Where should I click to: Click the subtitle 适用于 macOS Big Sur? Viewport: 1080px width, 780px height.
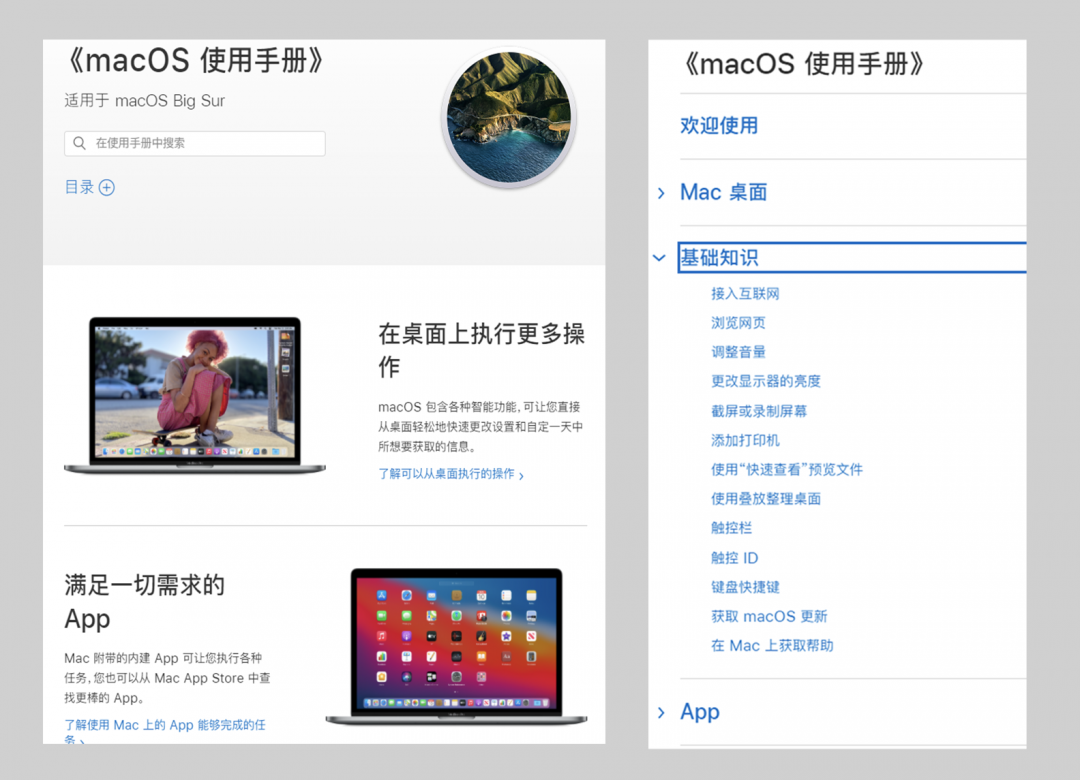point(145,101)
